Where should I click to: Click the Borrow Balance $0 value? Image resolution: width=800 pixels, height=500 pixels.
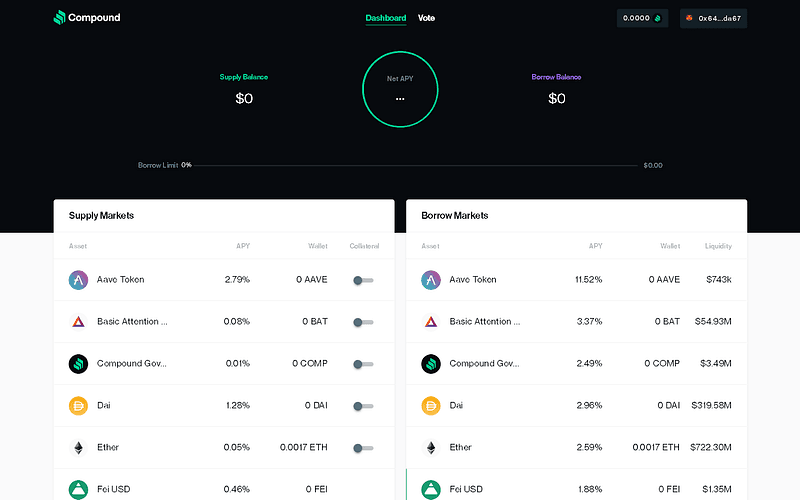point(557,98)
